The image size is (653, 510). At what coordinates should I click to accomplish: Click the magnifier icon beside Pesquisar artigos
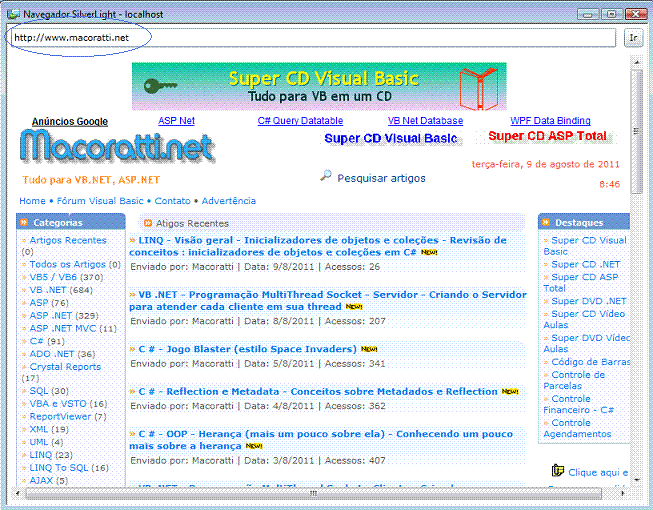(326, 176)
